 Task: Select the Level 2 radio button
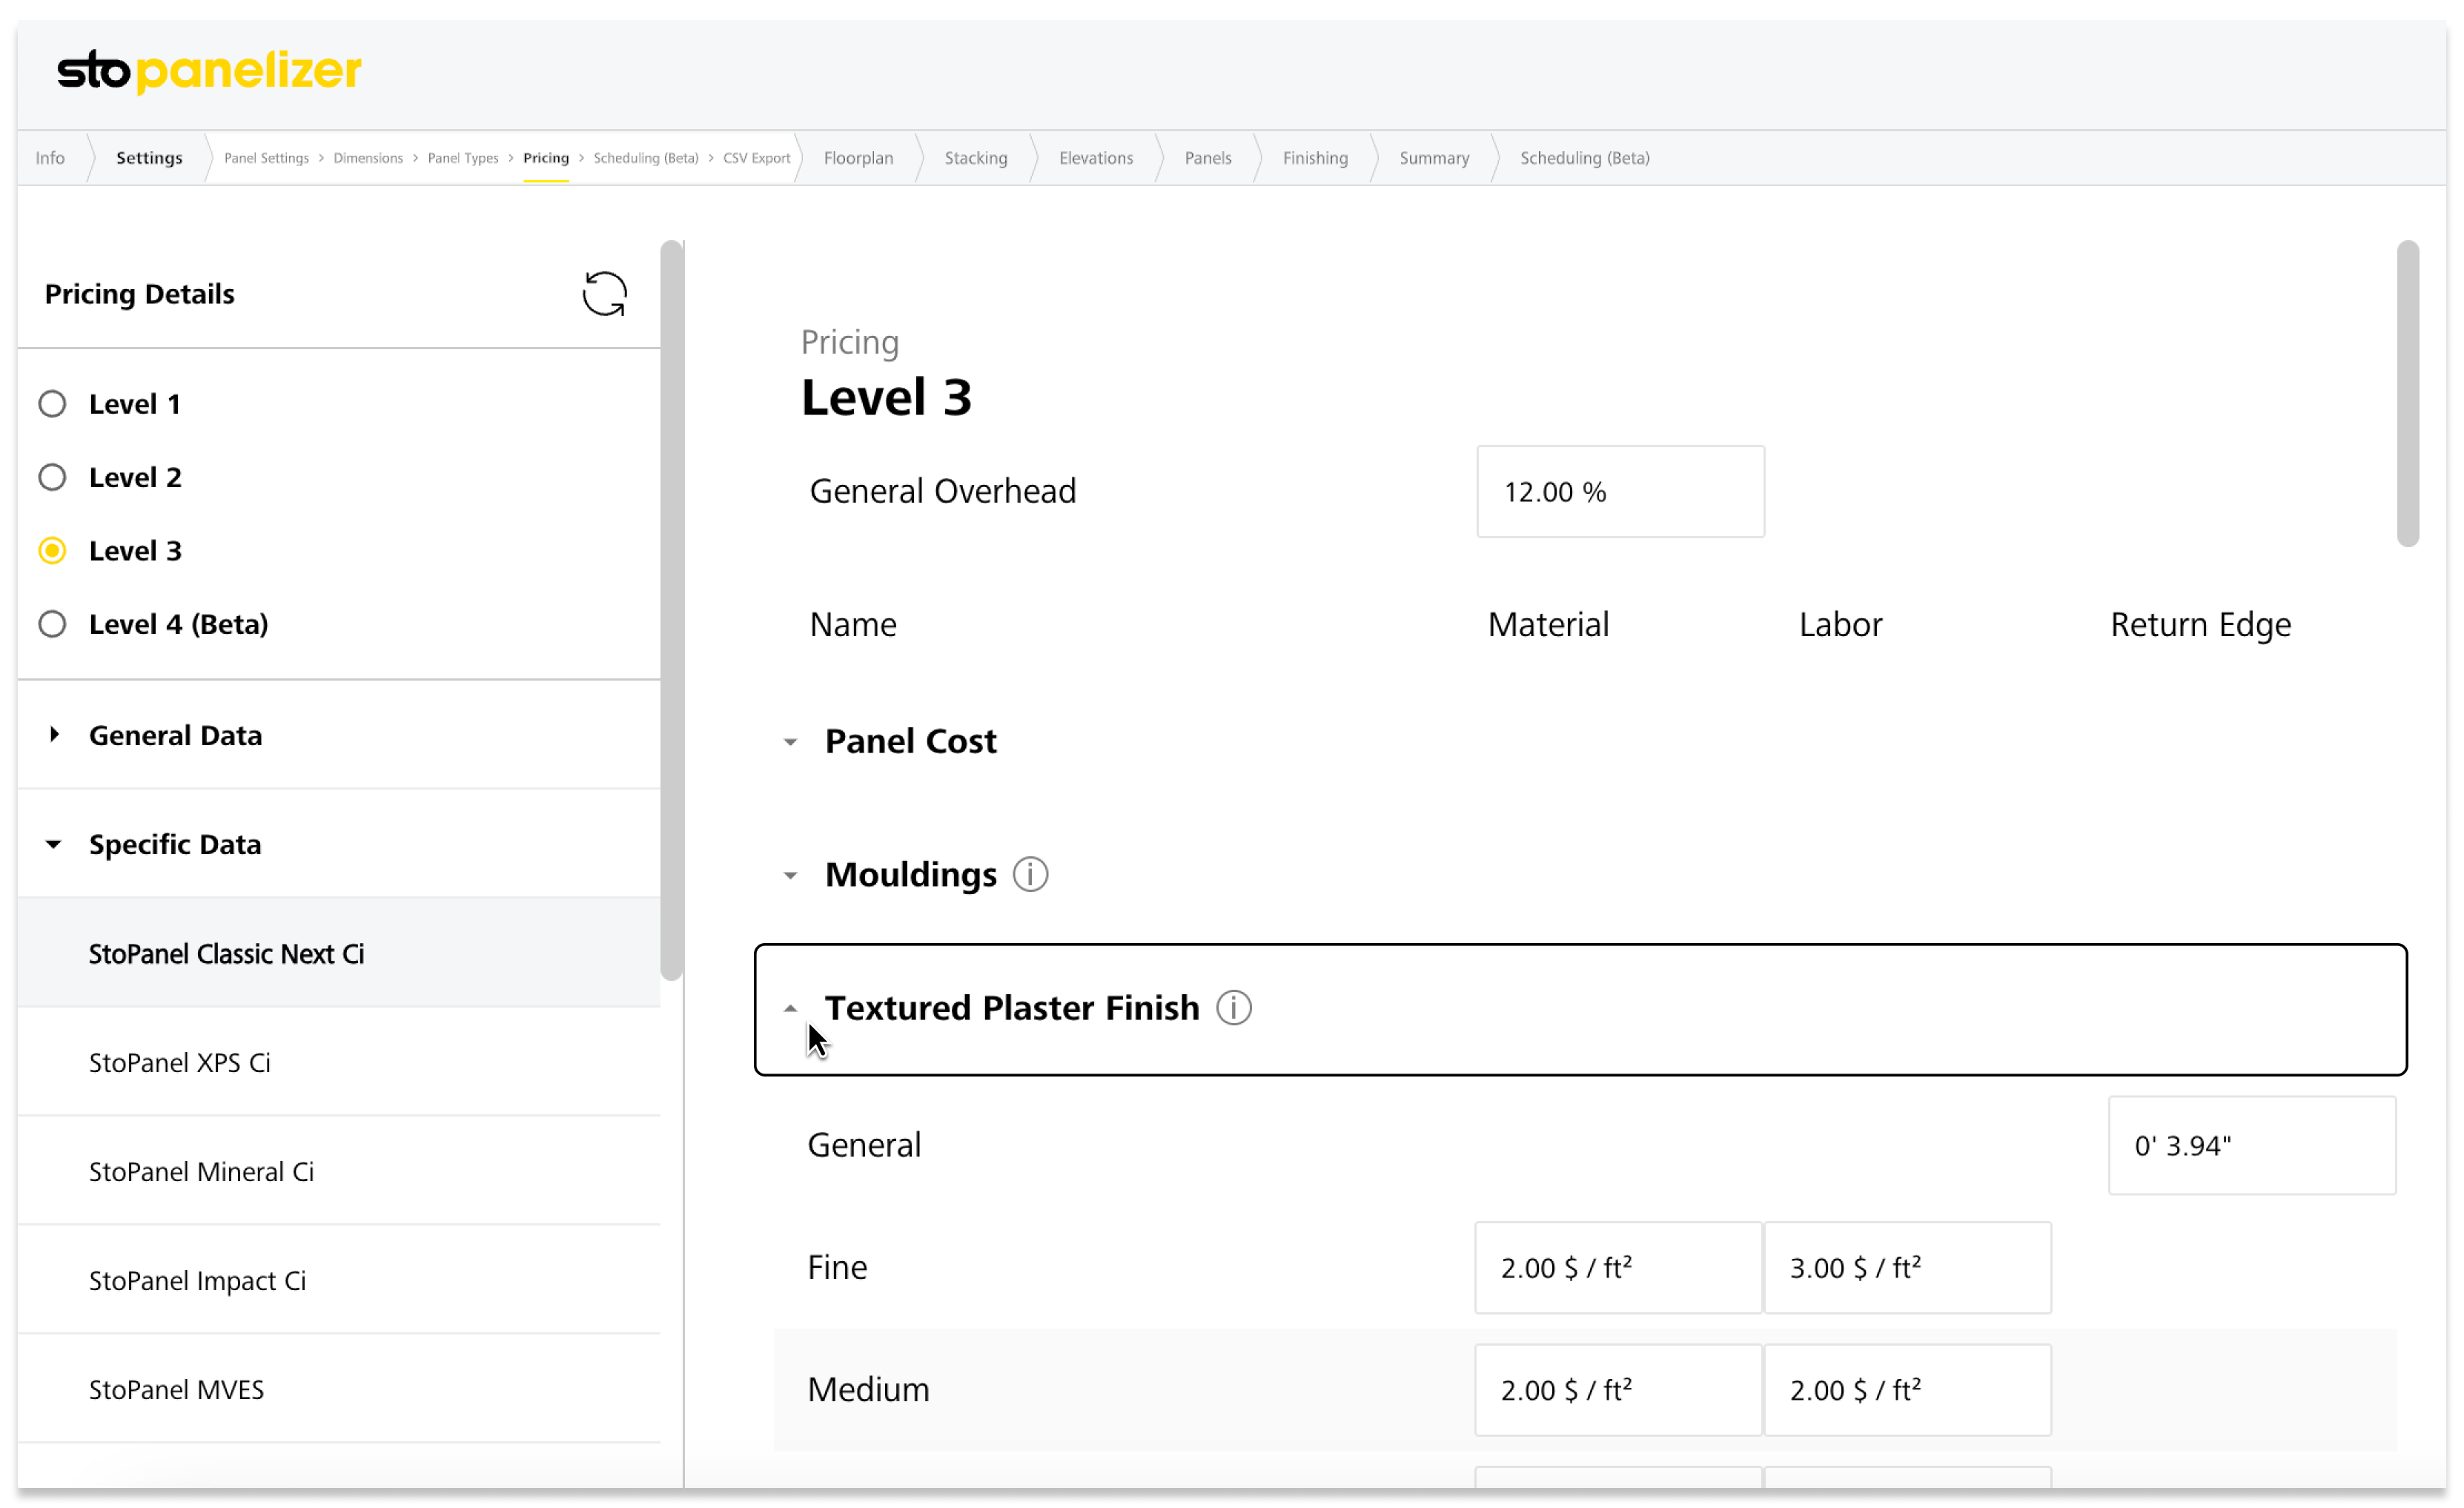[52, 477]
